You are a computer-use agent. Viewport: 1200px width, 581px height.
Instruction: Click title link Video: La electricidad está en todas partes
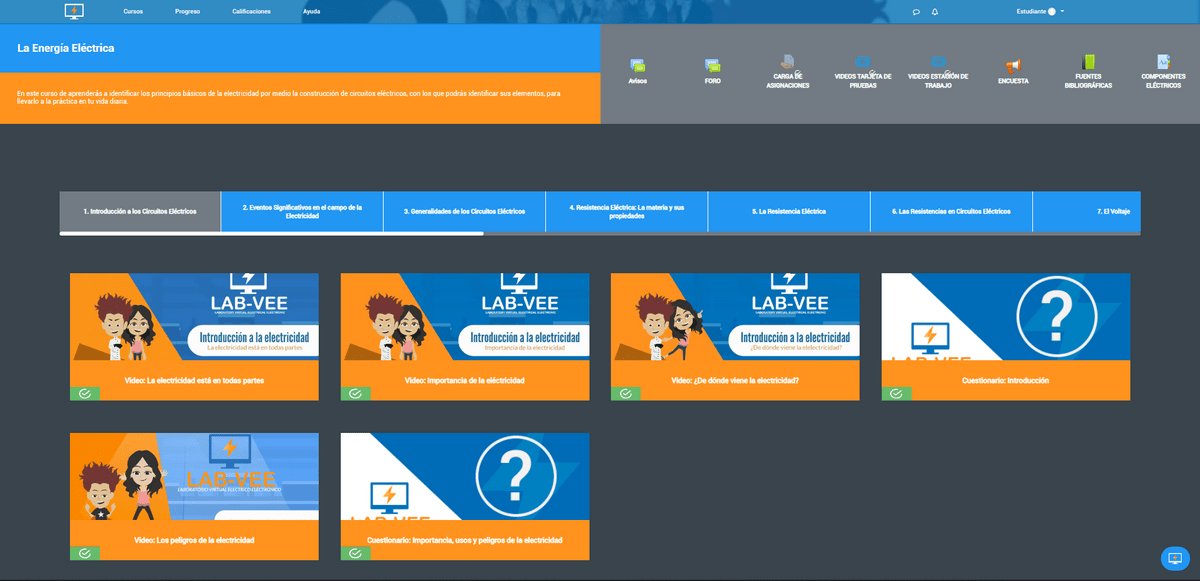(195, 381)
